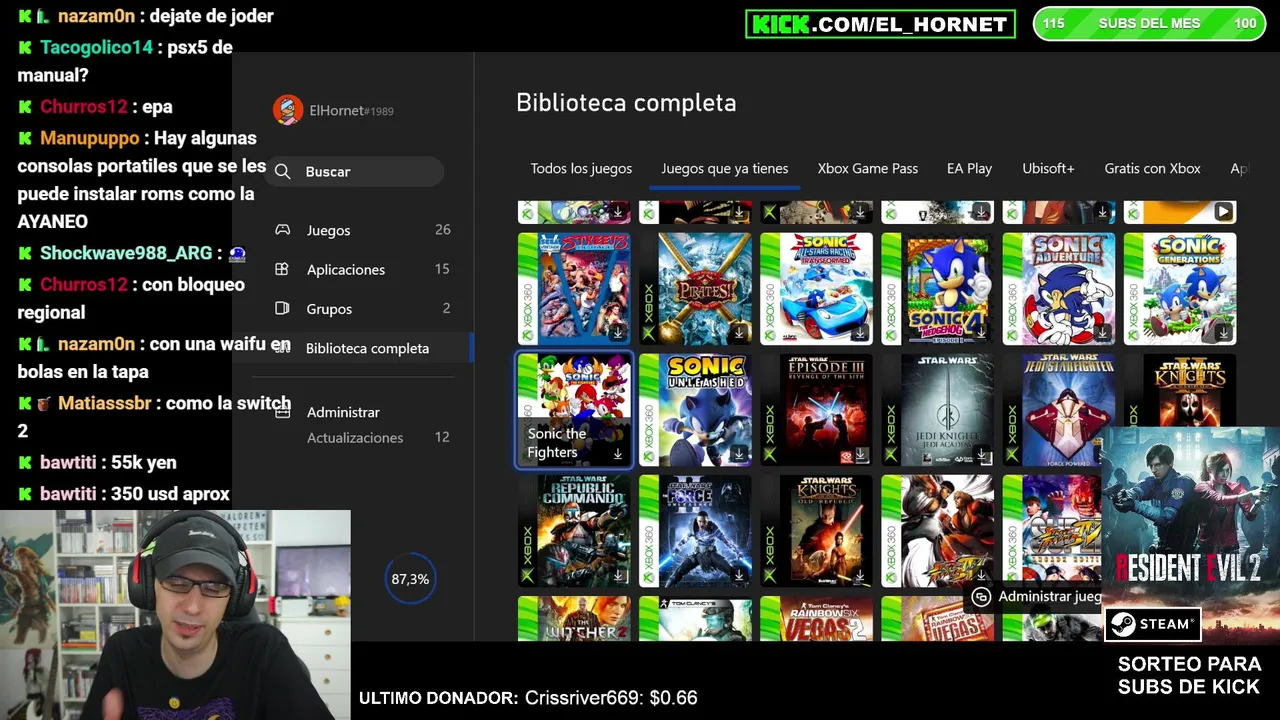
Task: Click the Aplicaciones grid icon
Action: click(282, 269)
